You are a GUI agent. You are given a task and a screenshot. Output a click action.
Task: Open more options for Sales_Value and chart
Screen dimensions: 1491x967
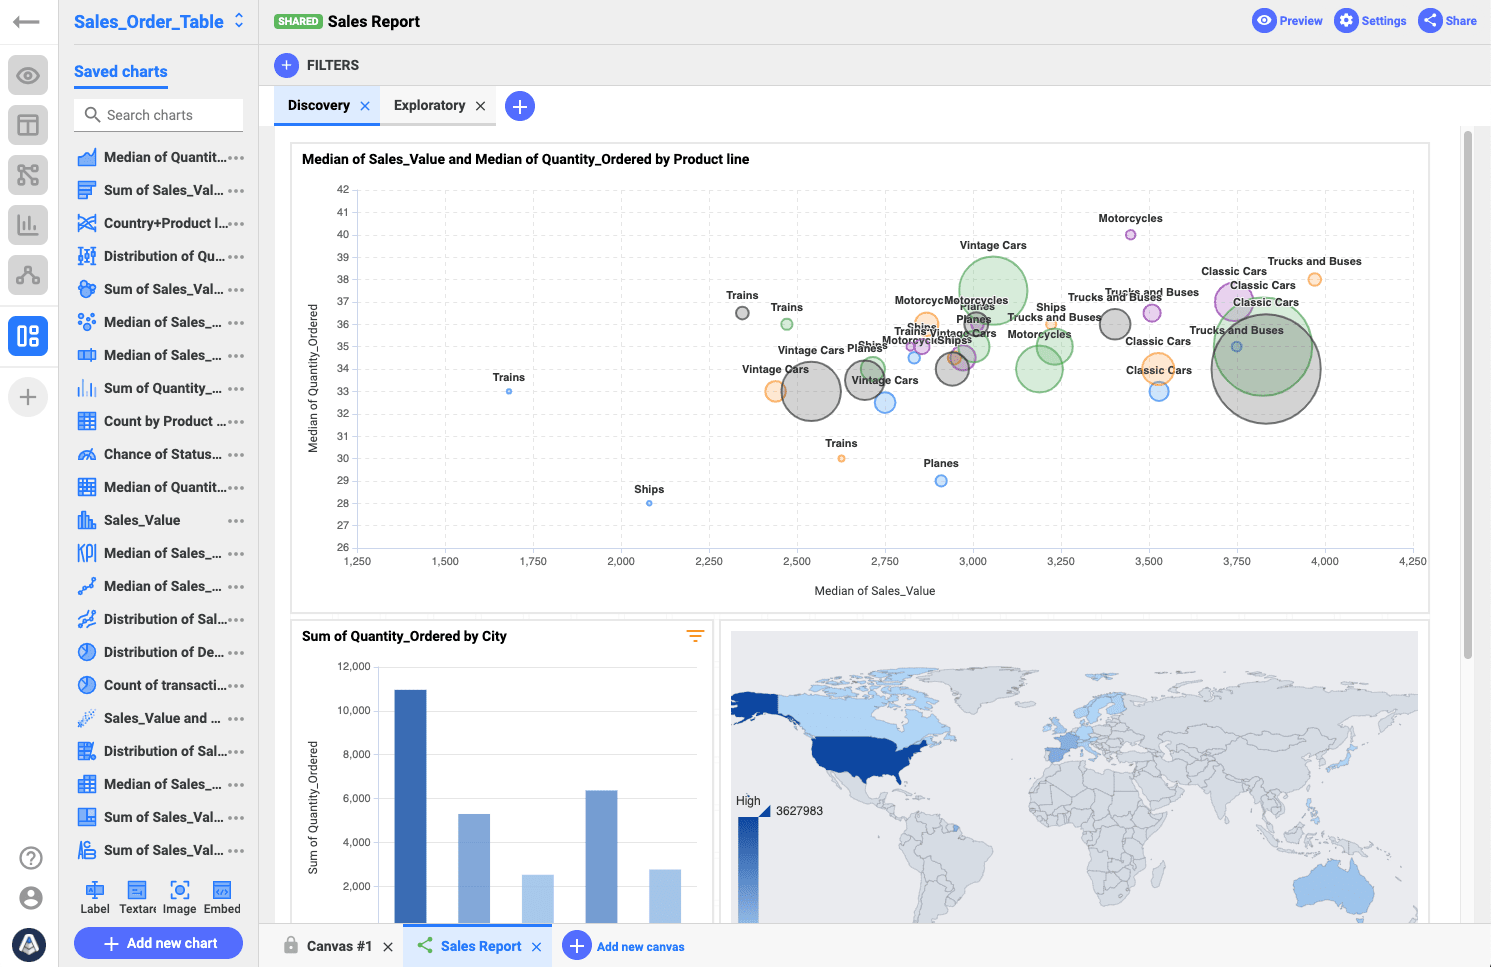pyautogui.click(x=236, y=719)
